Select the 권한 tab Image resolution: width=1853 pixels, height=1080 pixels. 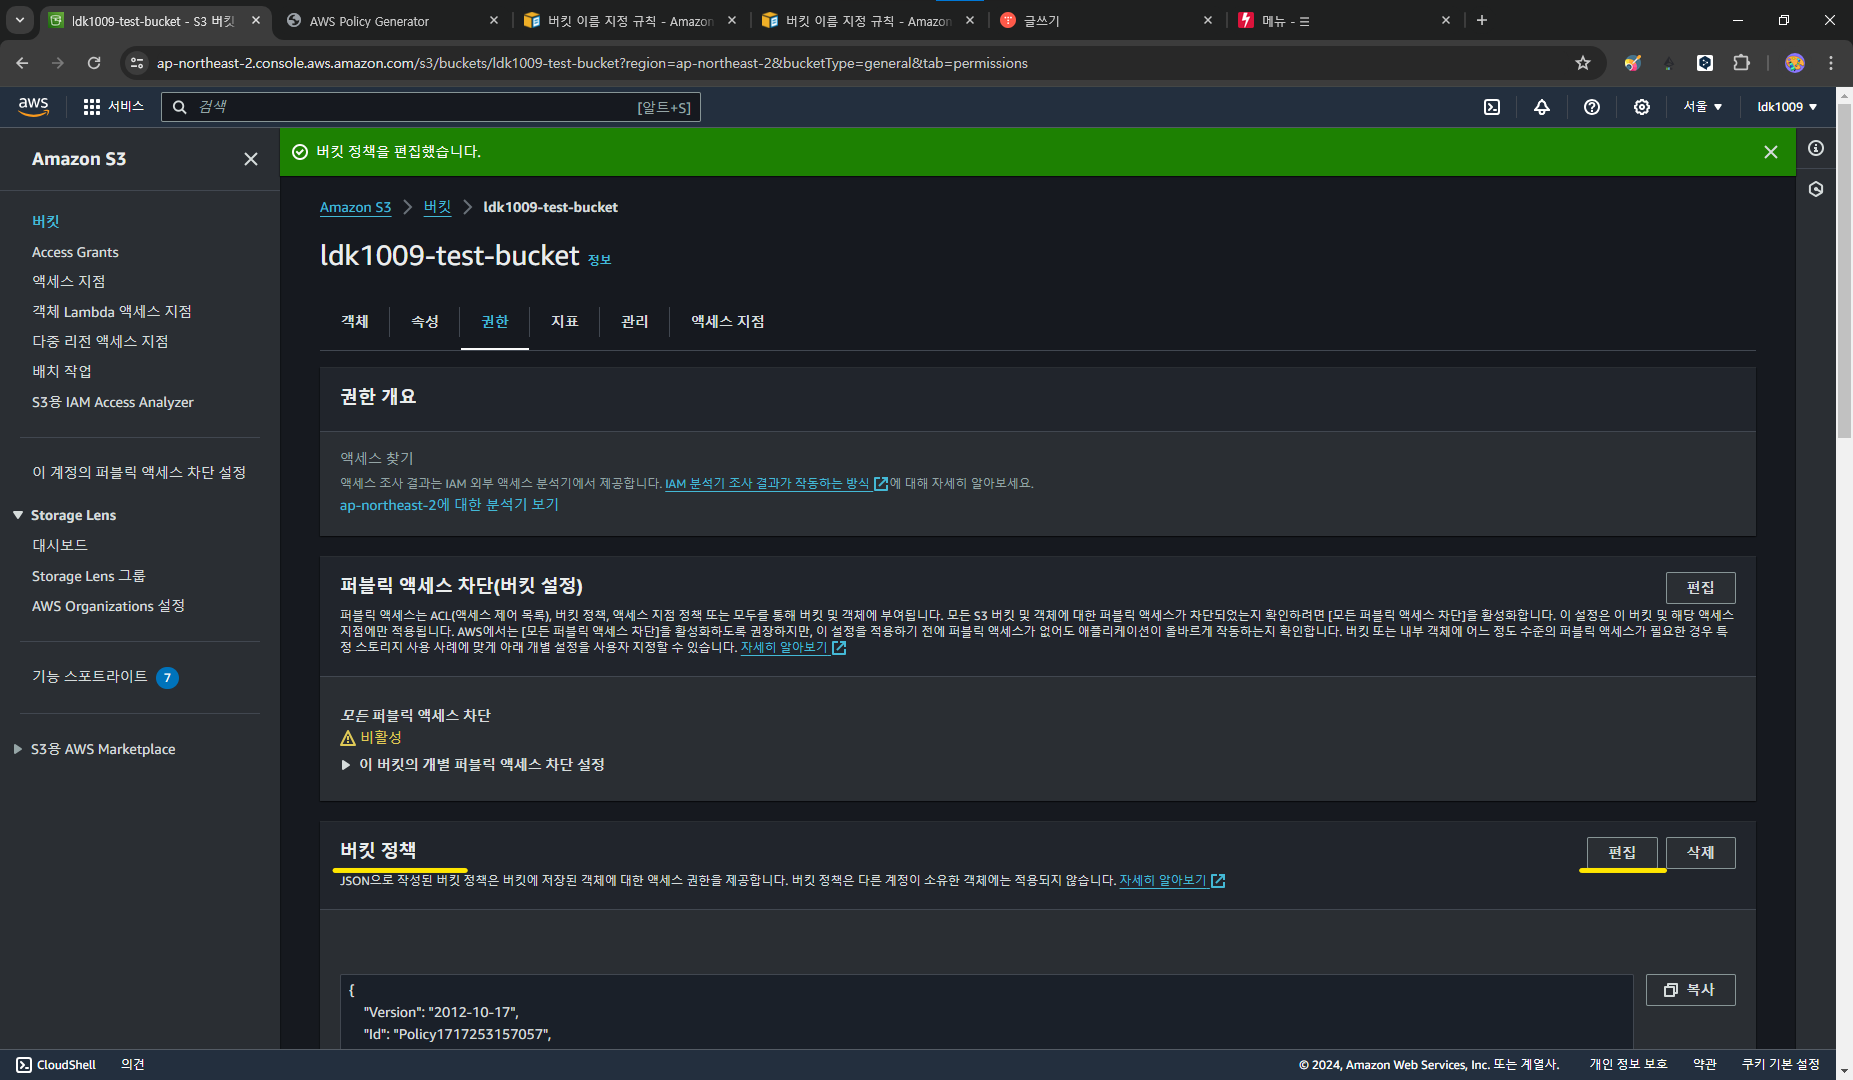point(495,322)
